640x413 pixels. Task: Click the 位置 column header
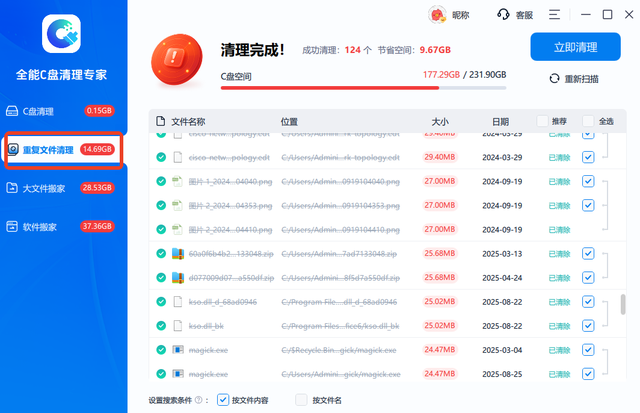[289, 122]
